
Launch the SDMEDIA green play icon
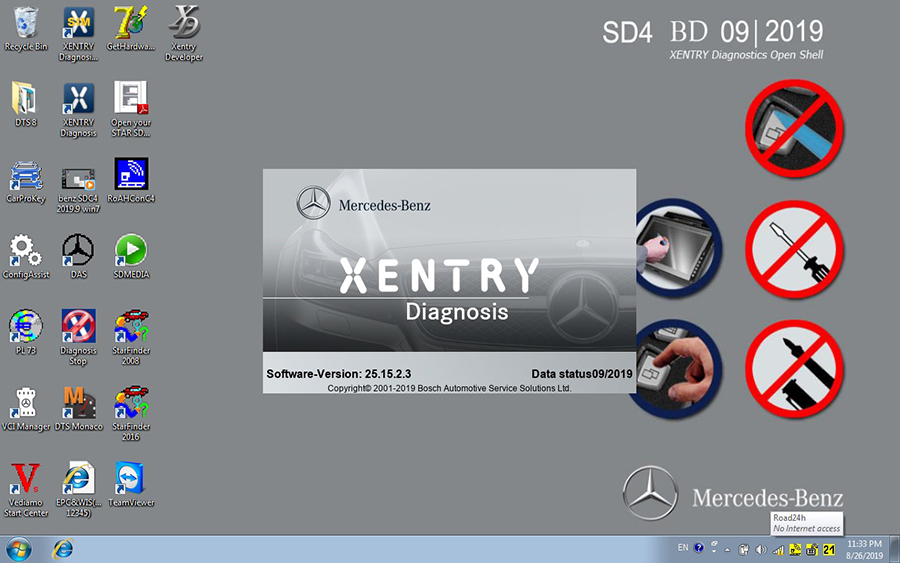tap(132, 250)
